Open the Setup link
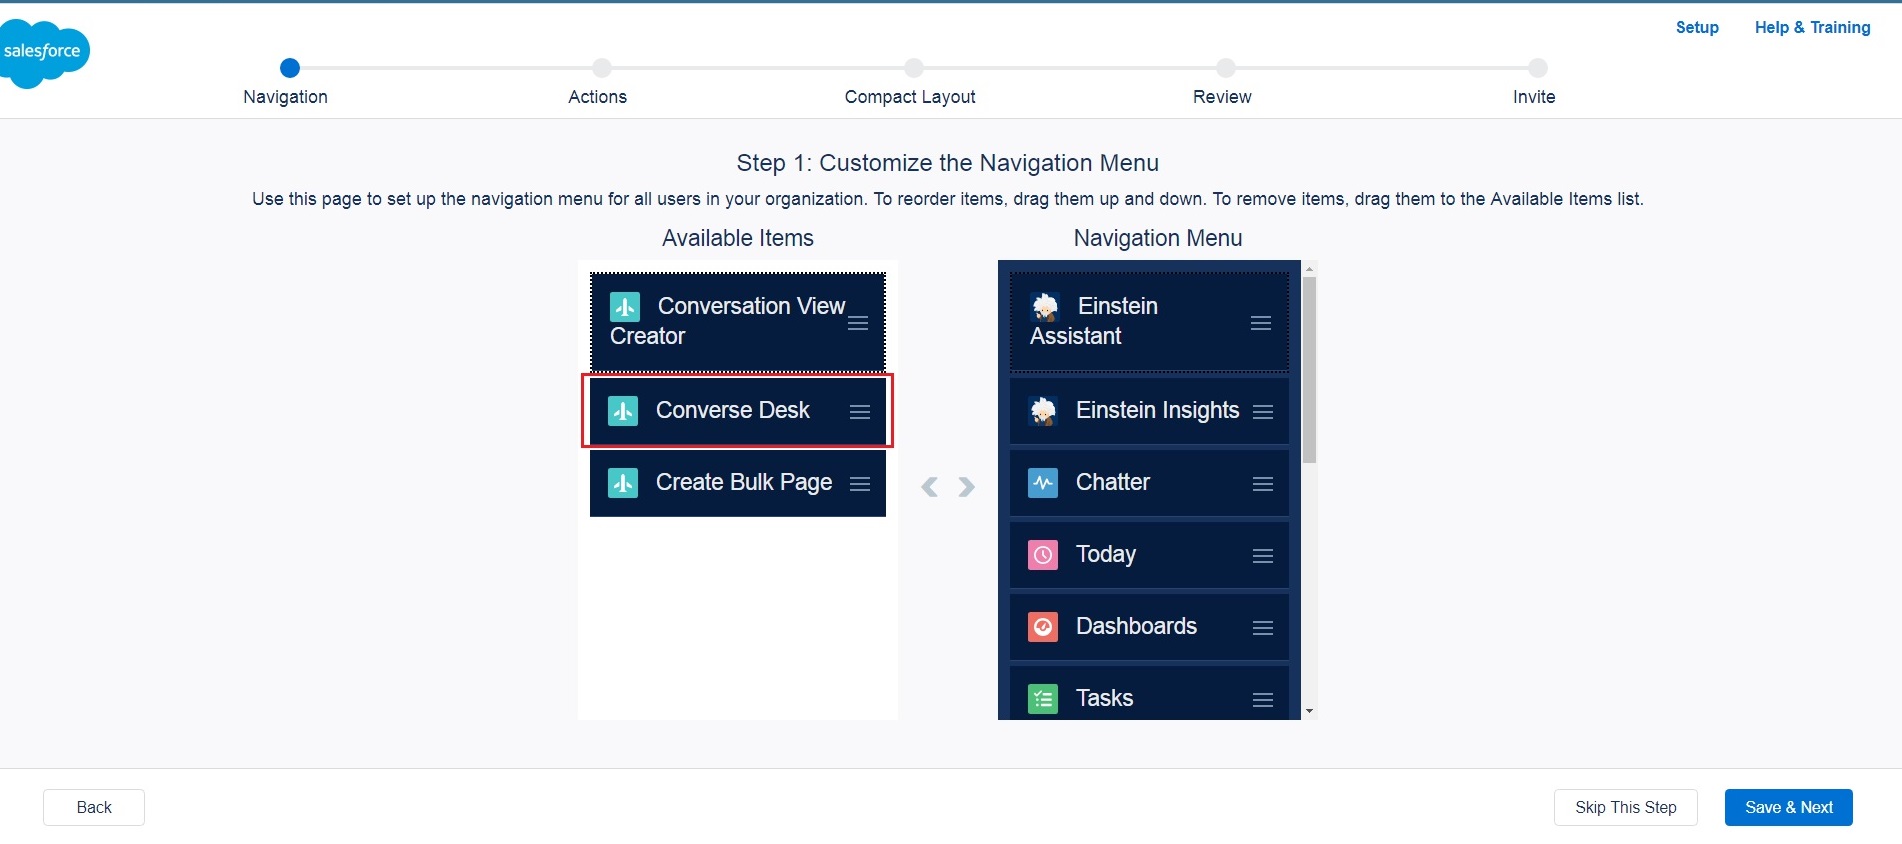Screen dimensions: 1902x844 tap(1697, 27)
